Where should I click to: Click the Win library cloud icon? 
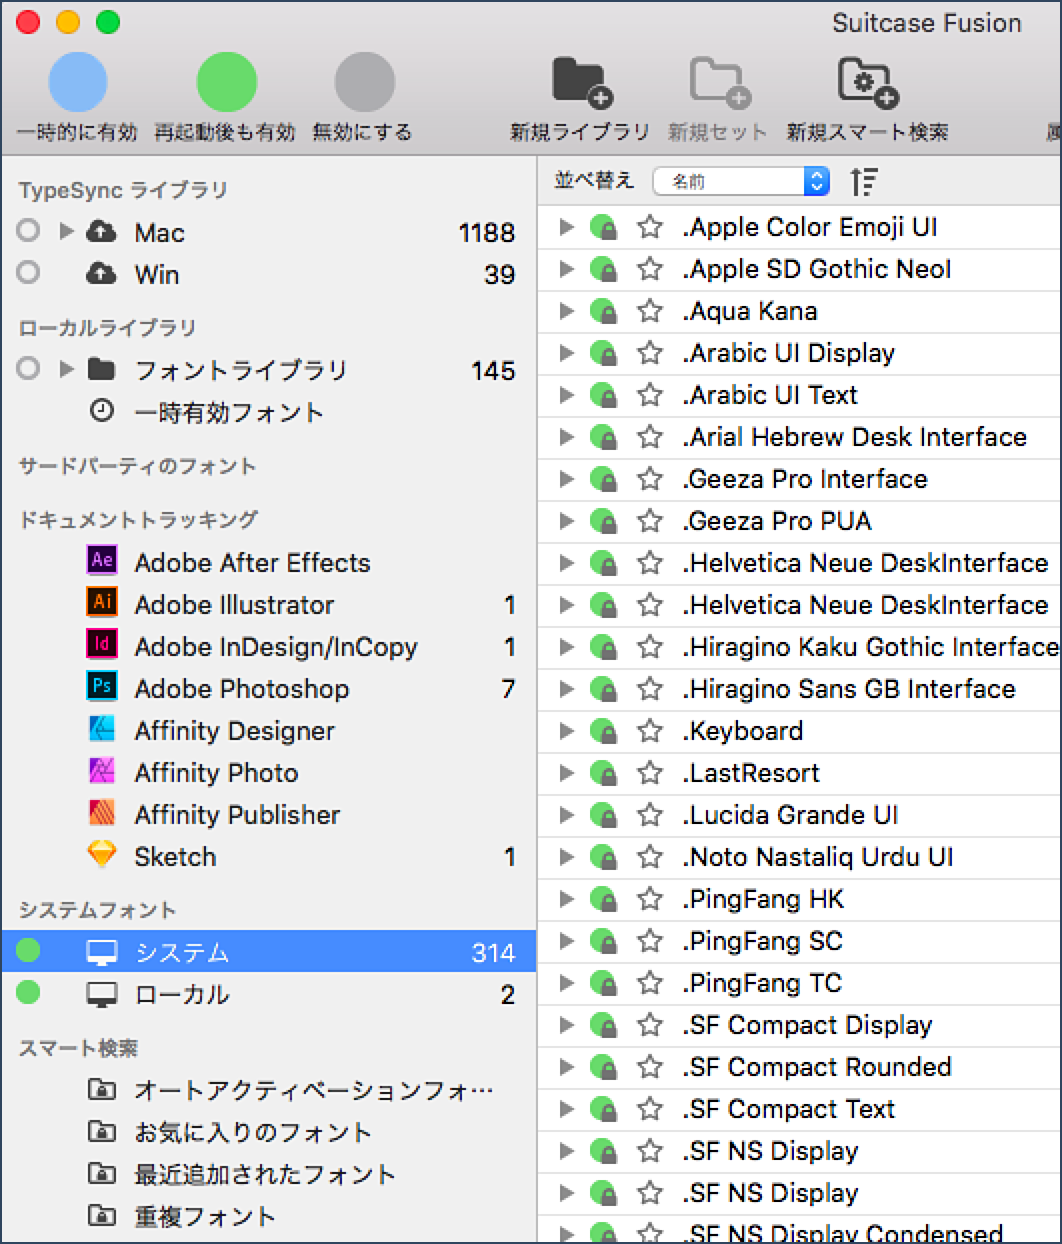click(x=101, y=274)
